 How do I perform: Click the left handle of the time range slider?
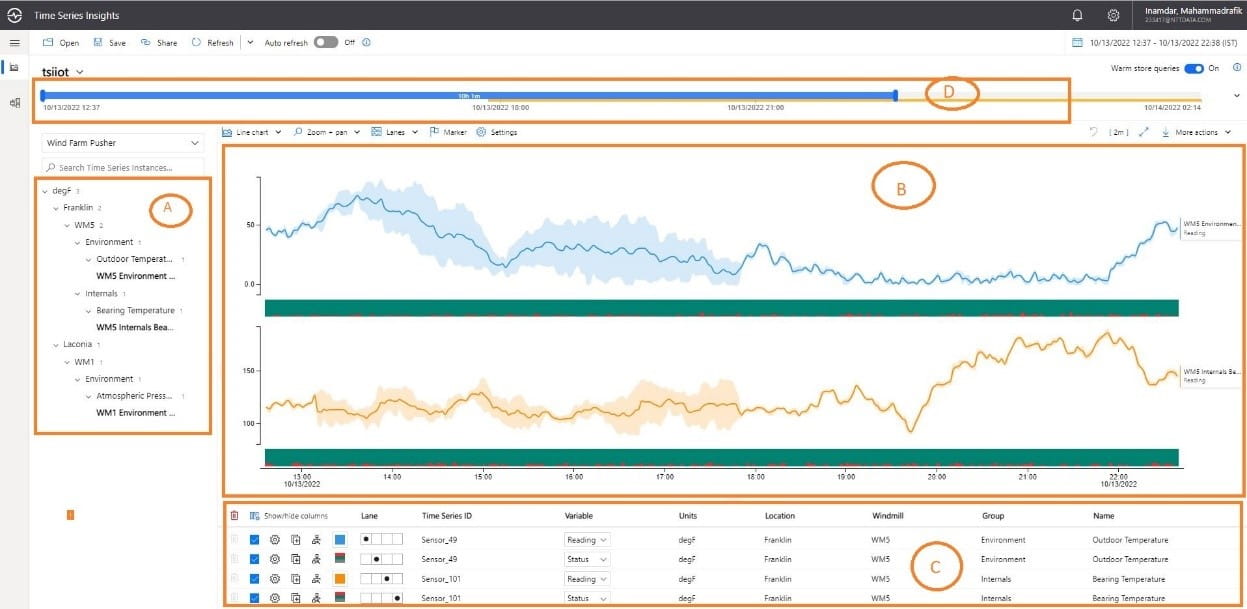(x=42, y=95)
